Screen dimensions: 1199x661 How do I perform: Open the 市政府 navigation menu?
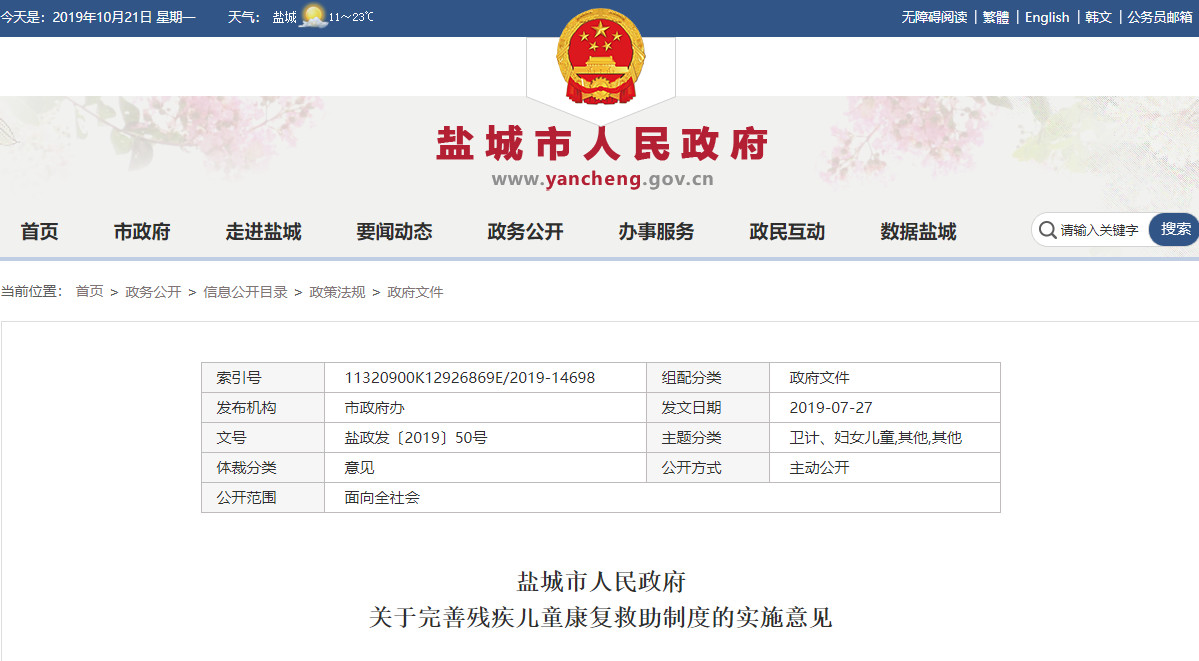point(142,232)
